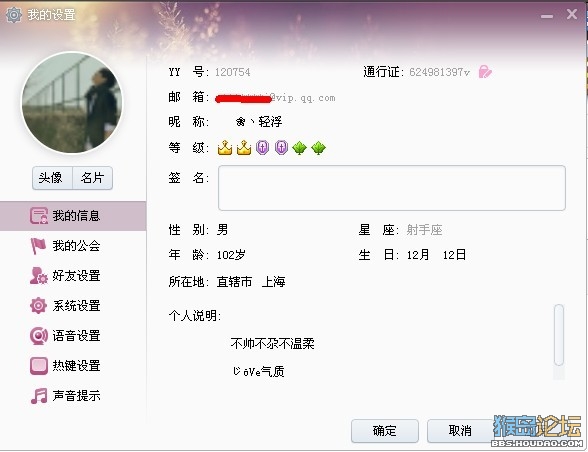This screenshot has width=588, height=452.
Task: Click the 系统设置 gear icon
Action: pyautogui.click(x=38, y=305)
